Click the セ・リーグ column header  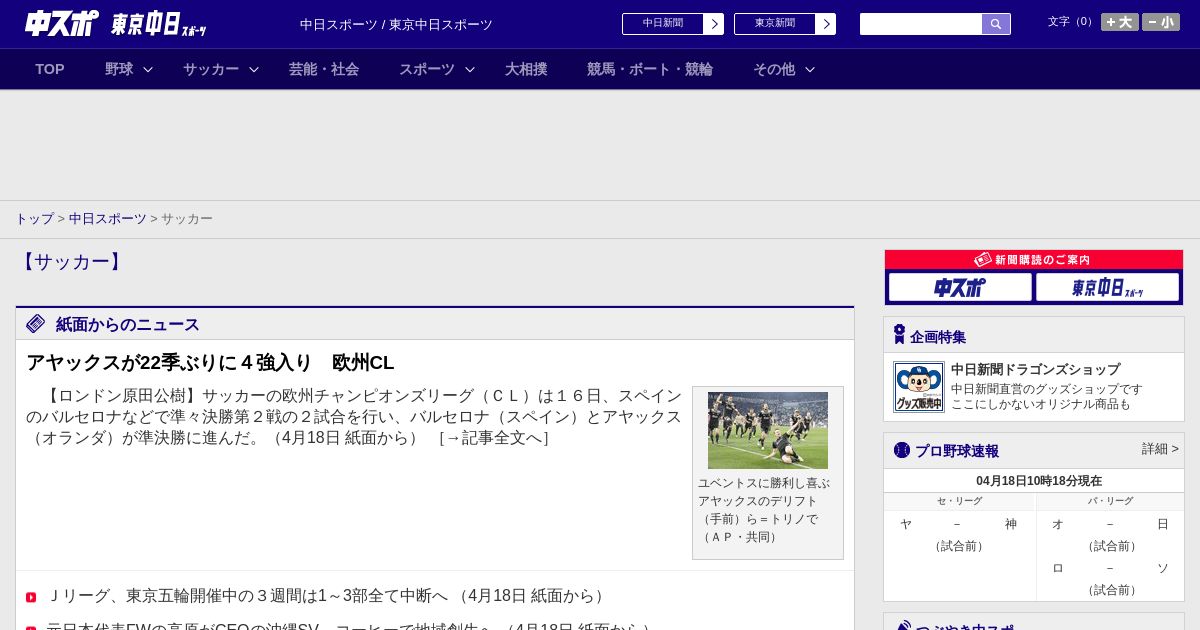959,501
